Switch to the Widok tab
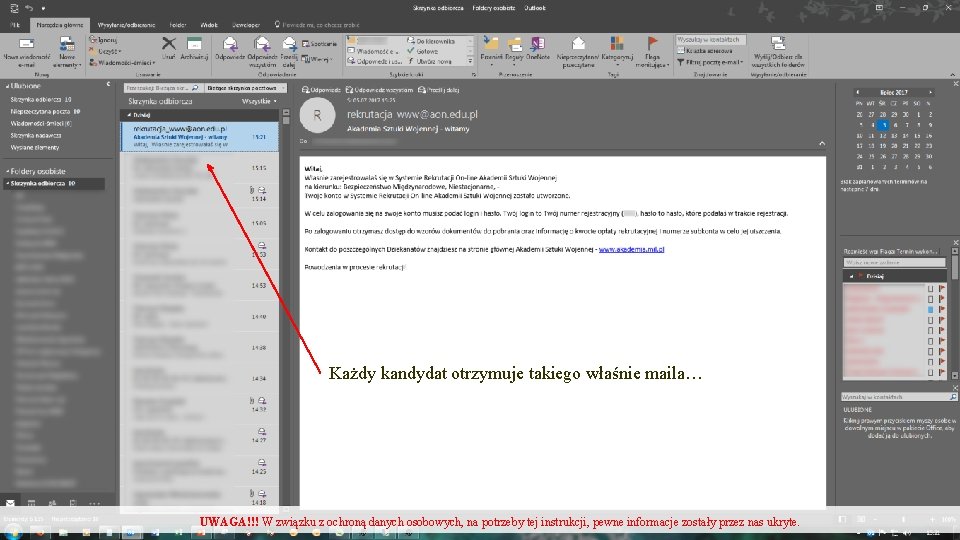 point(209,25)
